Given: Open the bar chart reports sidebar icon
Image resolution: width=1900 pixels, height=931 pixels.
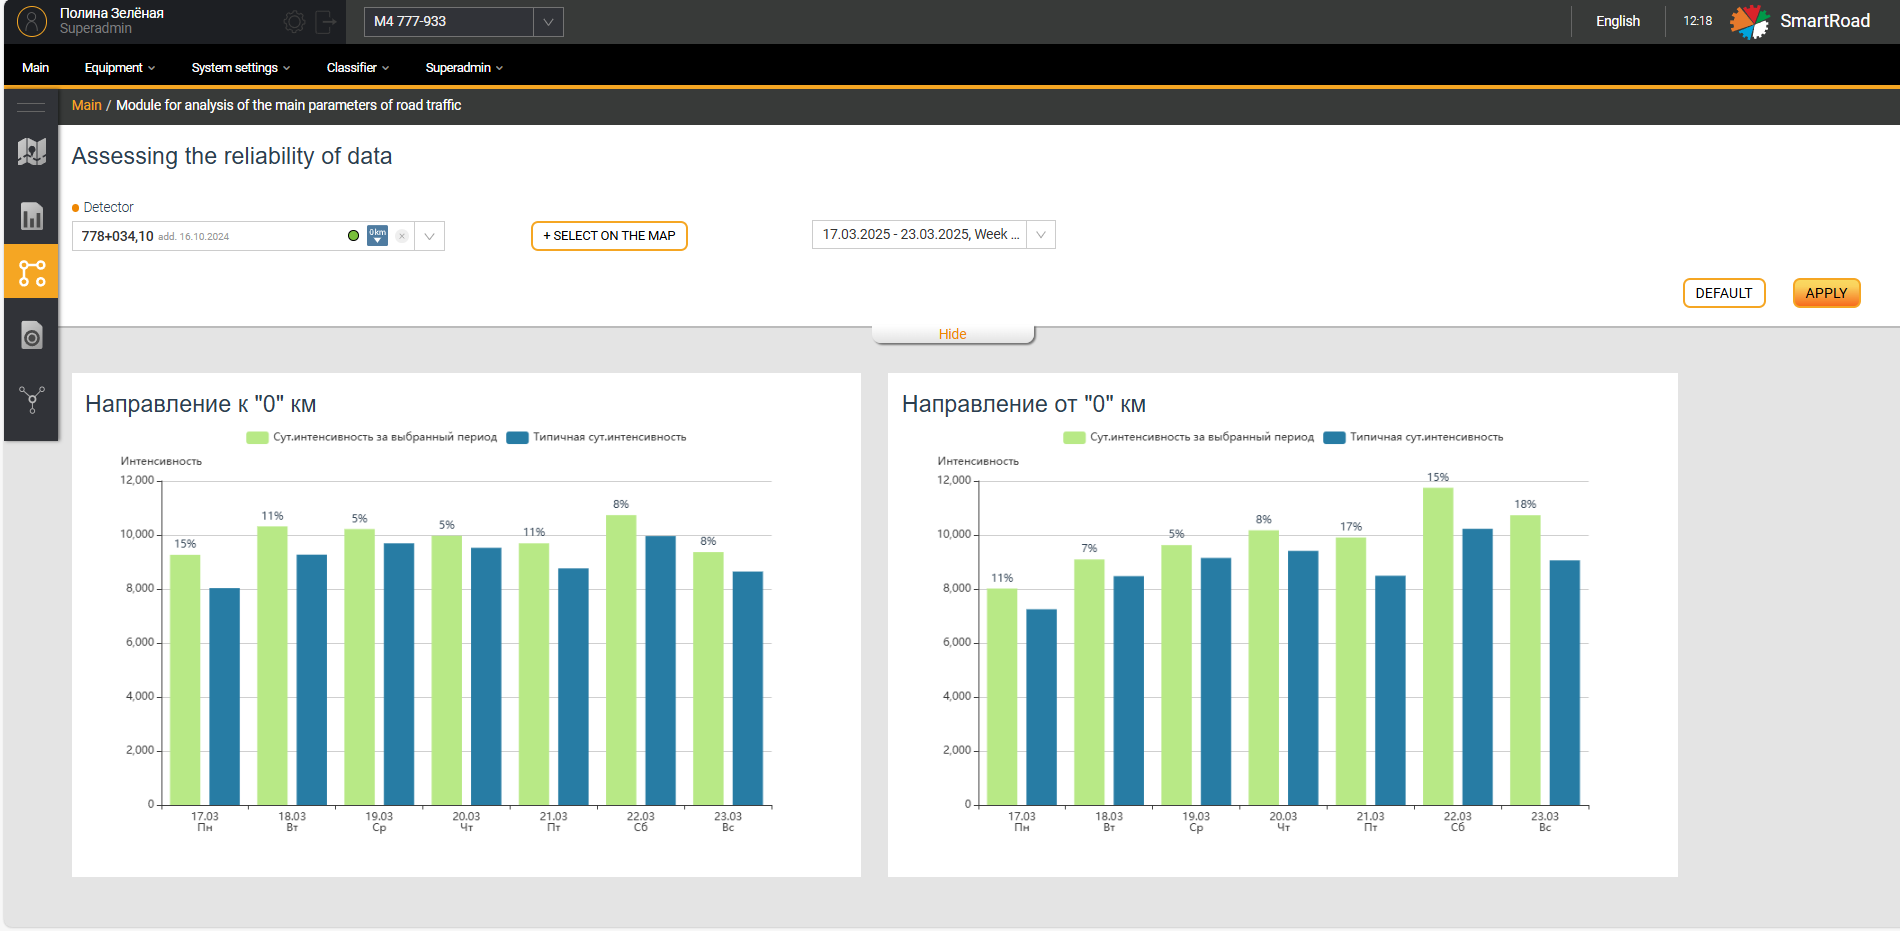Looking at the screenshot, I should (x=31, y=216).
